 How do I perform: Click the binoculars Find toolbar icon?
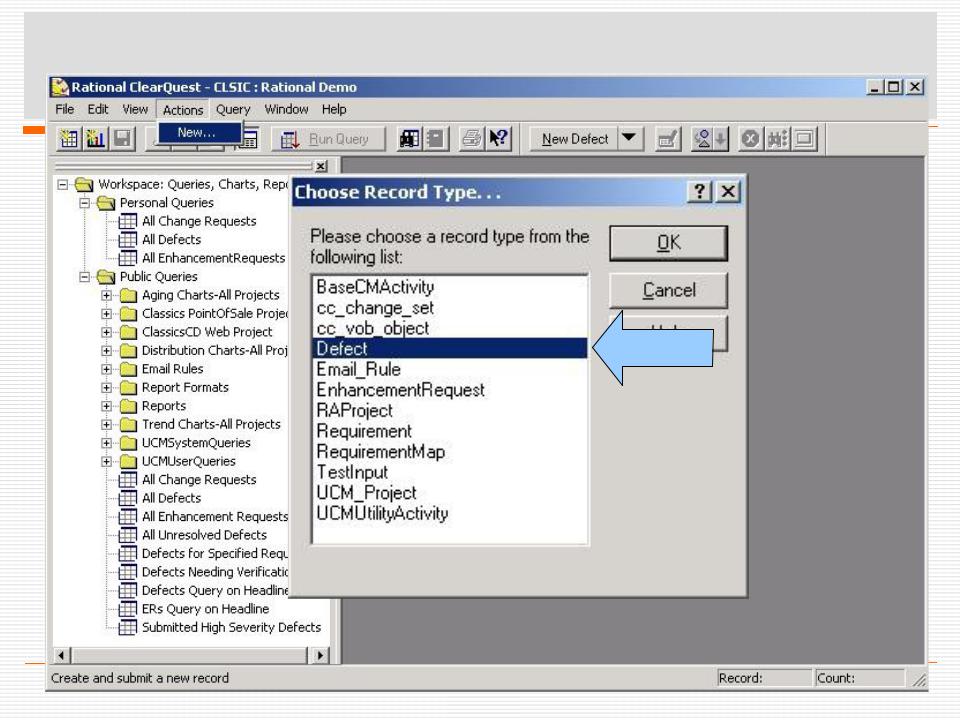(409, 139)
